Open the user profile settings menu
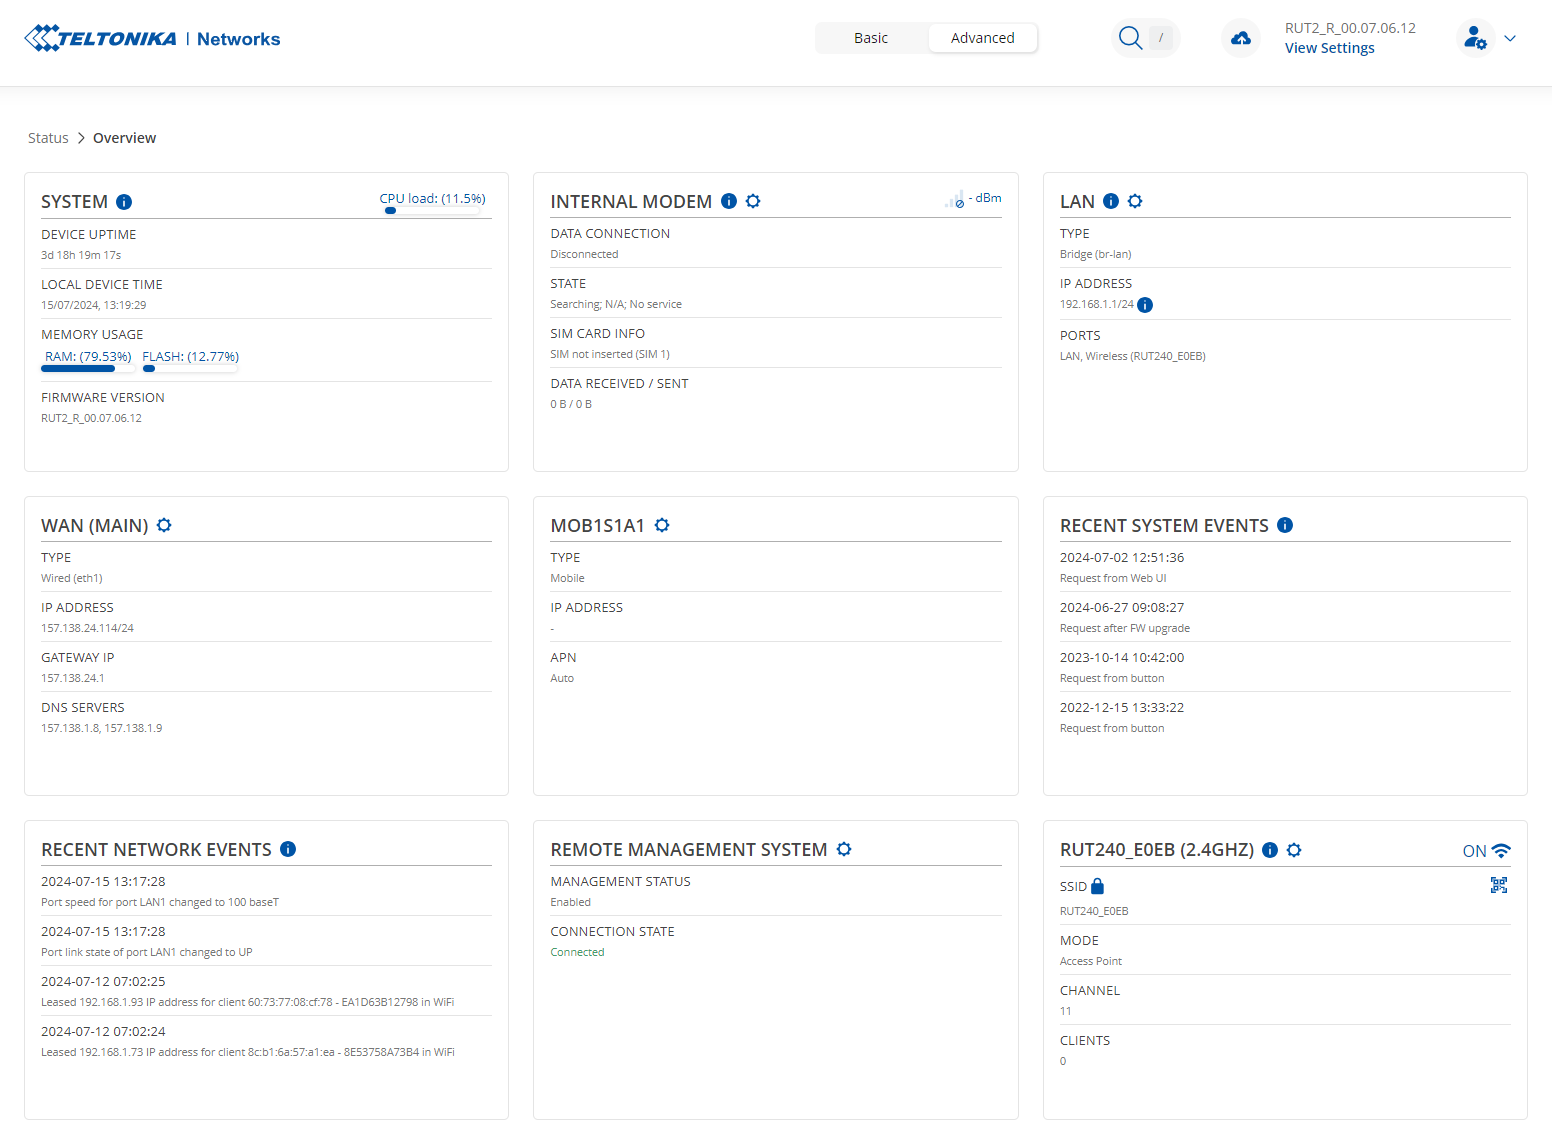Image resolution: width=1552 pixels, height=1135 pixels. [1475, 38]
